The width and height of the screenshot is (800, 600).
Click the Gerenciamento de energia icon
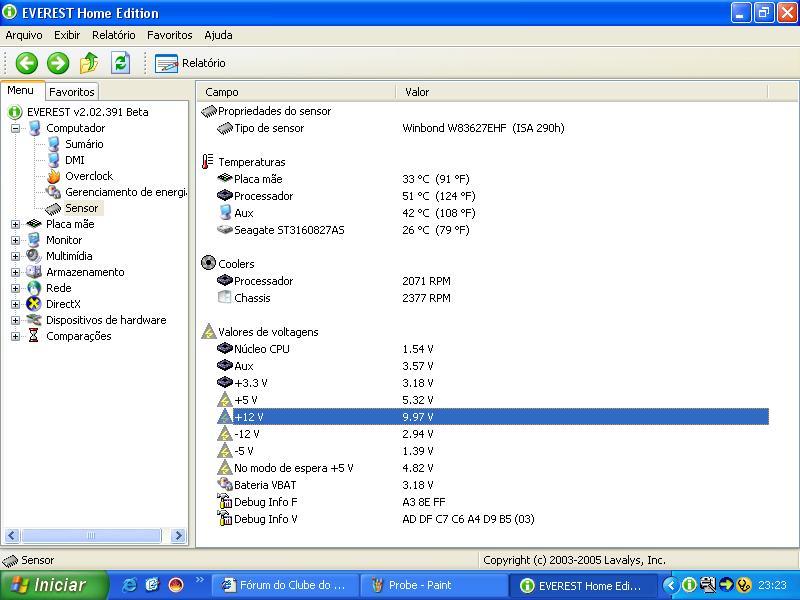[x=53, y=192]
